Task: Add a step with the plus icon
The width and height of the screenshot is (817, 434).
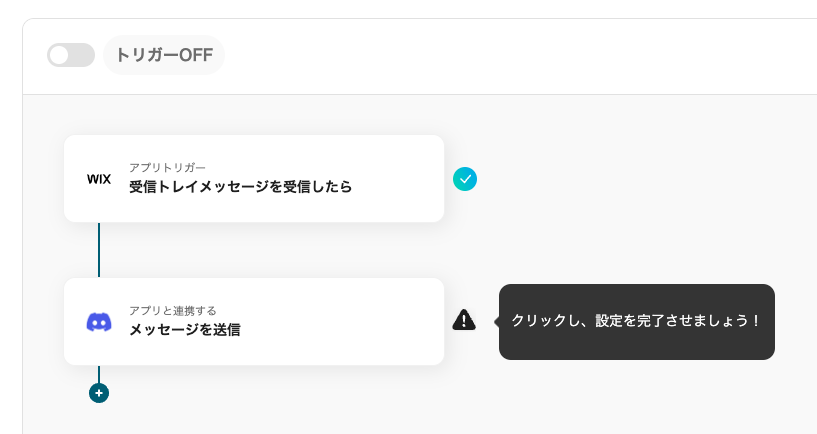Action: (99, 393)
